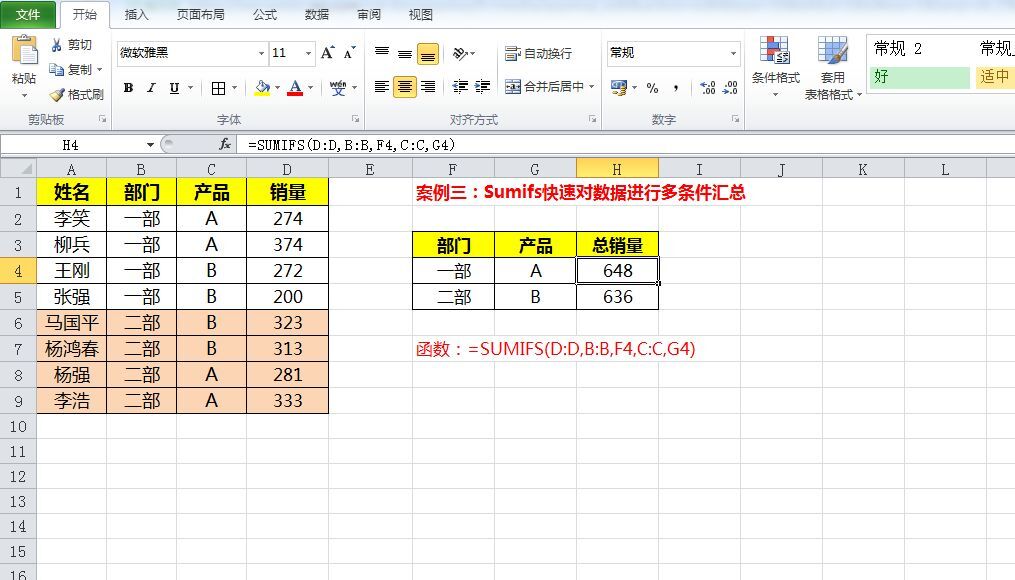
Task: Click the Cut scissors icon
Action: (57, 45)
